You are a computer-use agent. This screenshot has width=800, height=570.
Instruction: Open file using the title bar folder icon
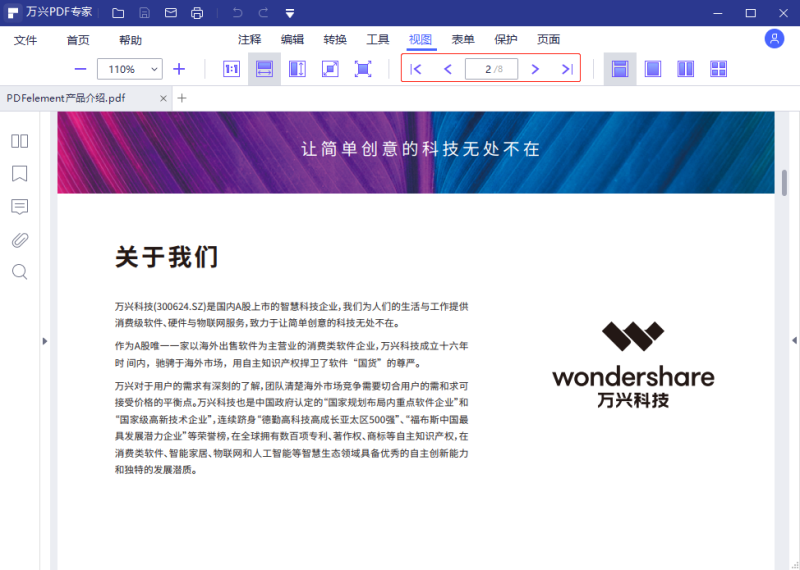(118, 13)
